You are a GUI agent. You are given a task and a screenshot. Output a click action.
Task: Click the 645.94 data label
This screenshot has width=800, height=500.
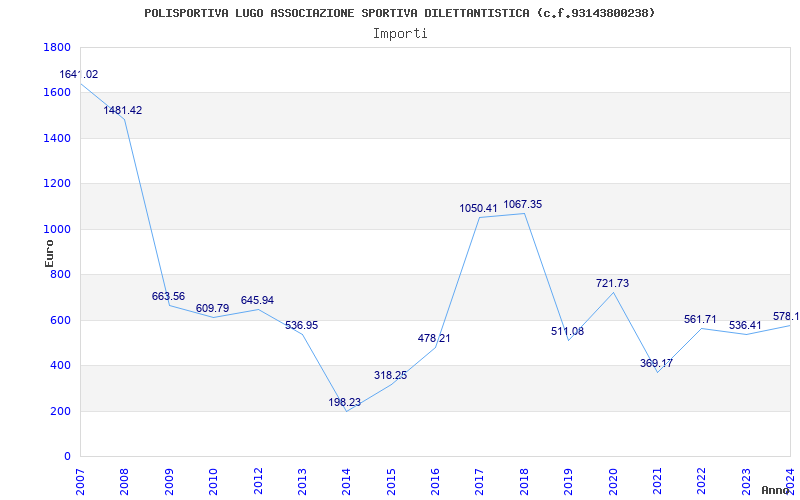(257, 301)
